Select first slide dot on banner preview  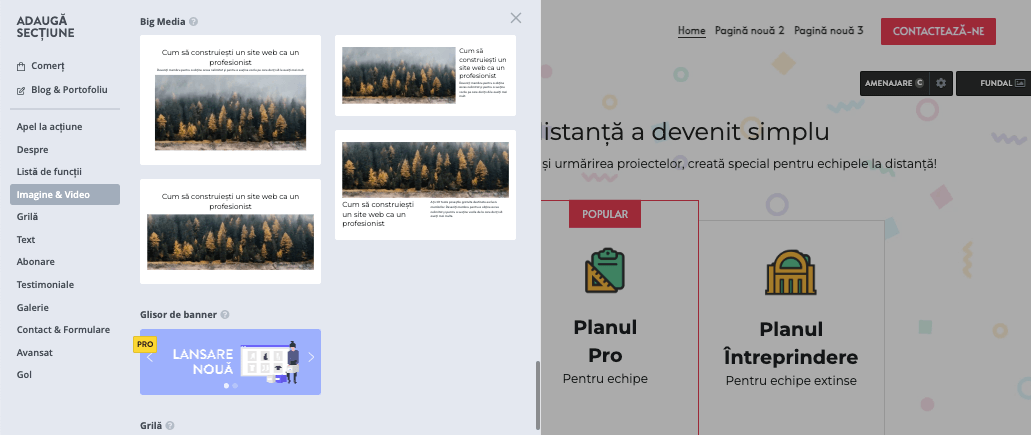pyautogui.click(x=226, y=386)
